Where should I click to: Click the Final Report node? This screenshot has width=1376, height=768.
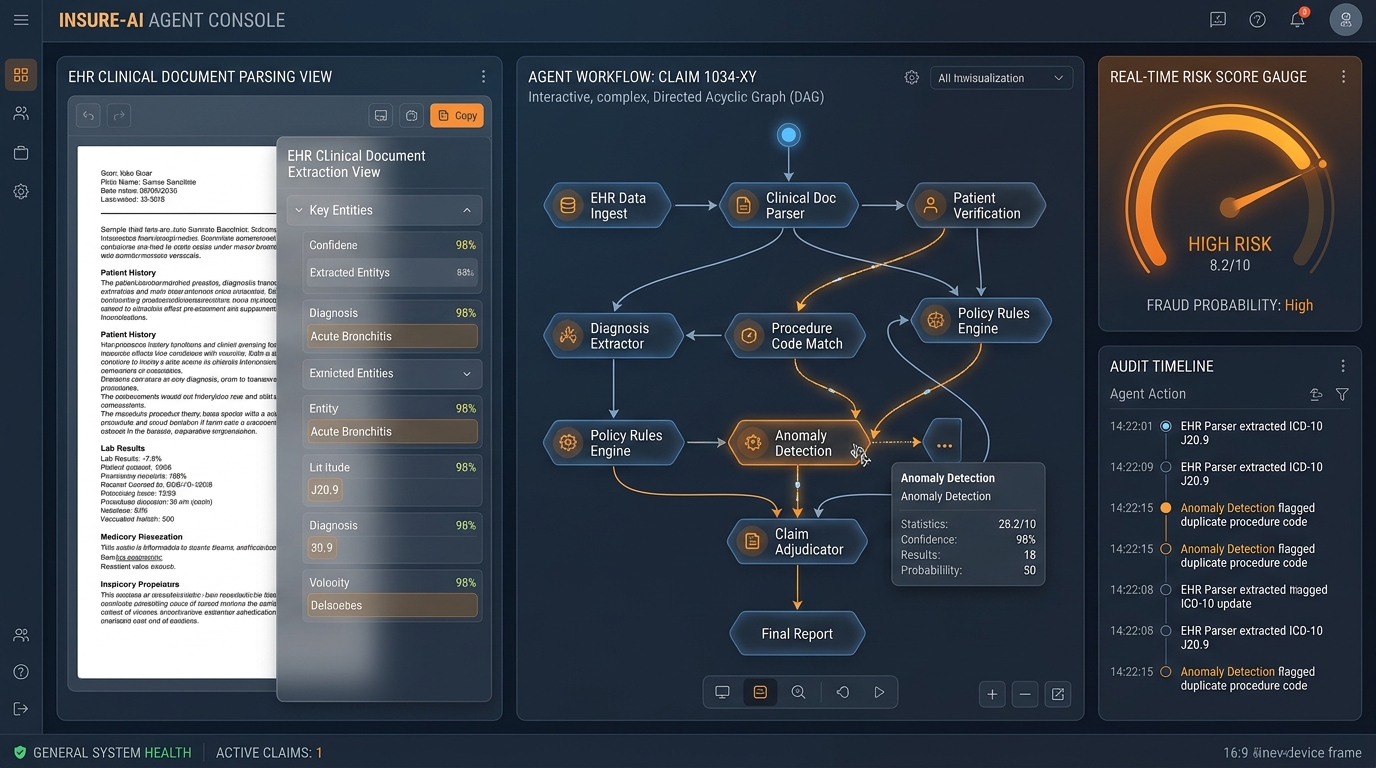click(797, 634)
